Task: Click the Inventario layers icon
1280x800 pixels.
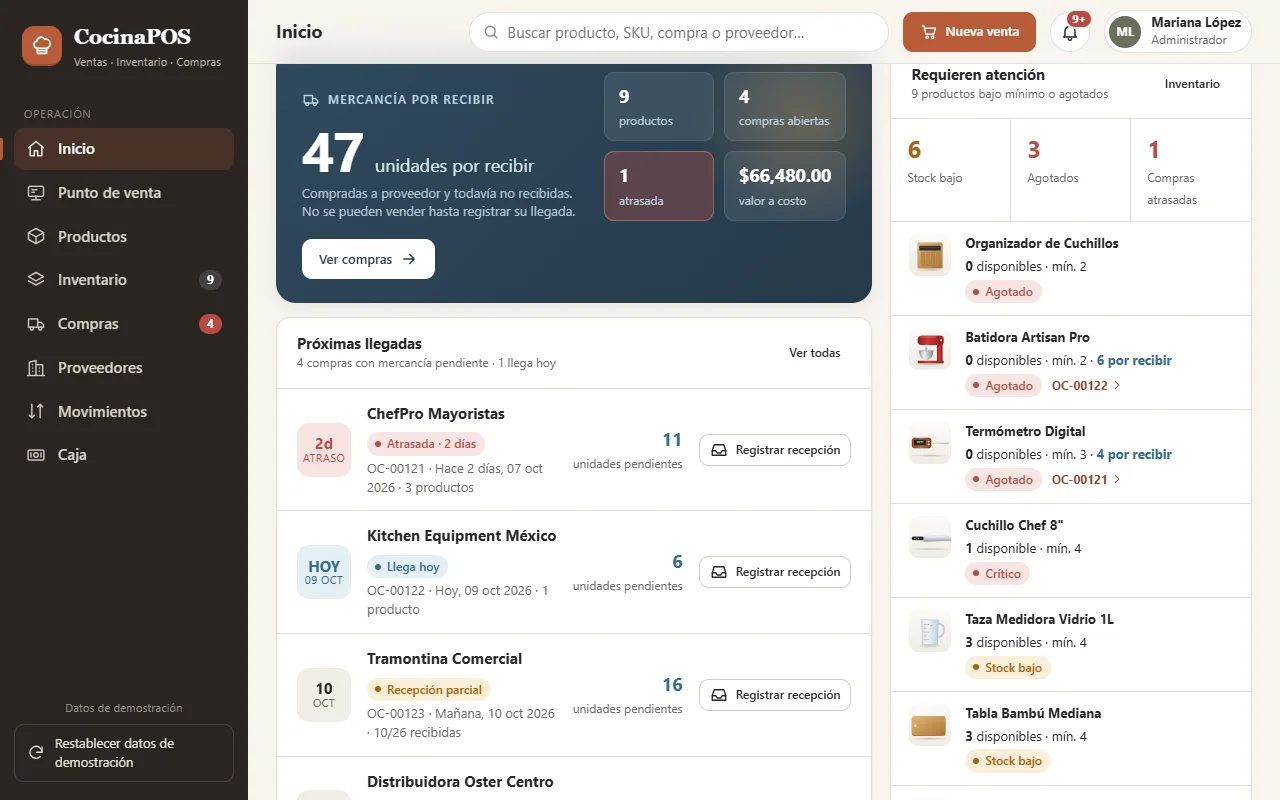Action: 36,280
